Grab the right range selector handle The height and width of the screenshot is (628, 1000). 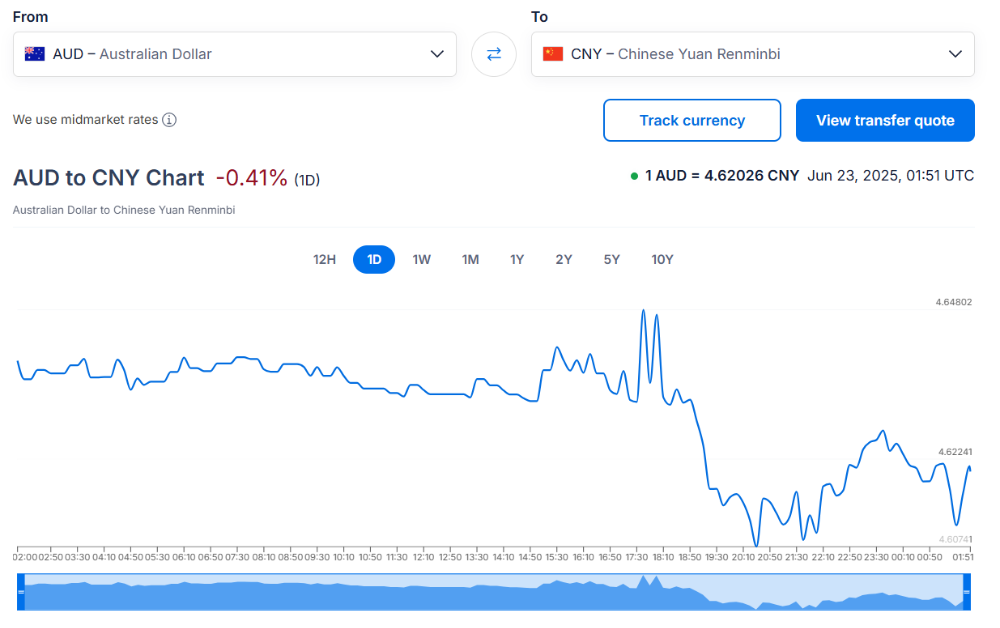[967, 592]
